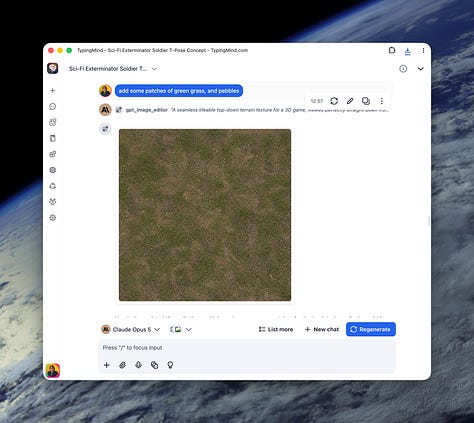The image size is (474, 423).
Task: Click the paperclip attach icon
Action: tap(122, 365)
